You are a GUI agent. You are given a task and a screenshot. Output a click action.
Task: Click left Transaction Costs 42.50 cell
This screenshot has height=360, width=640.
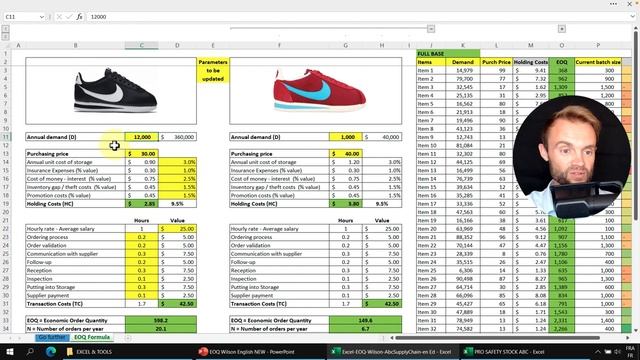coord(177,304)
